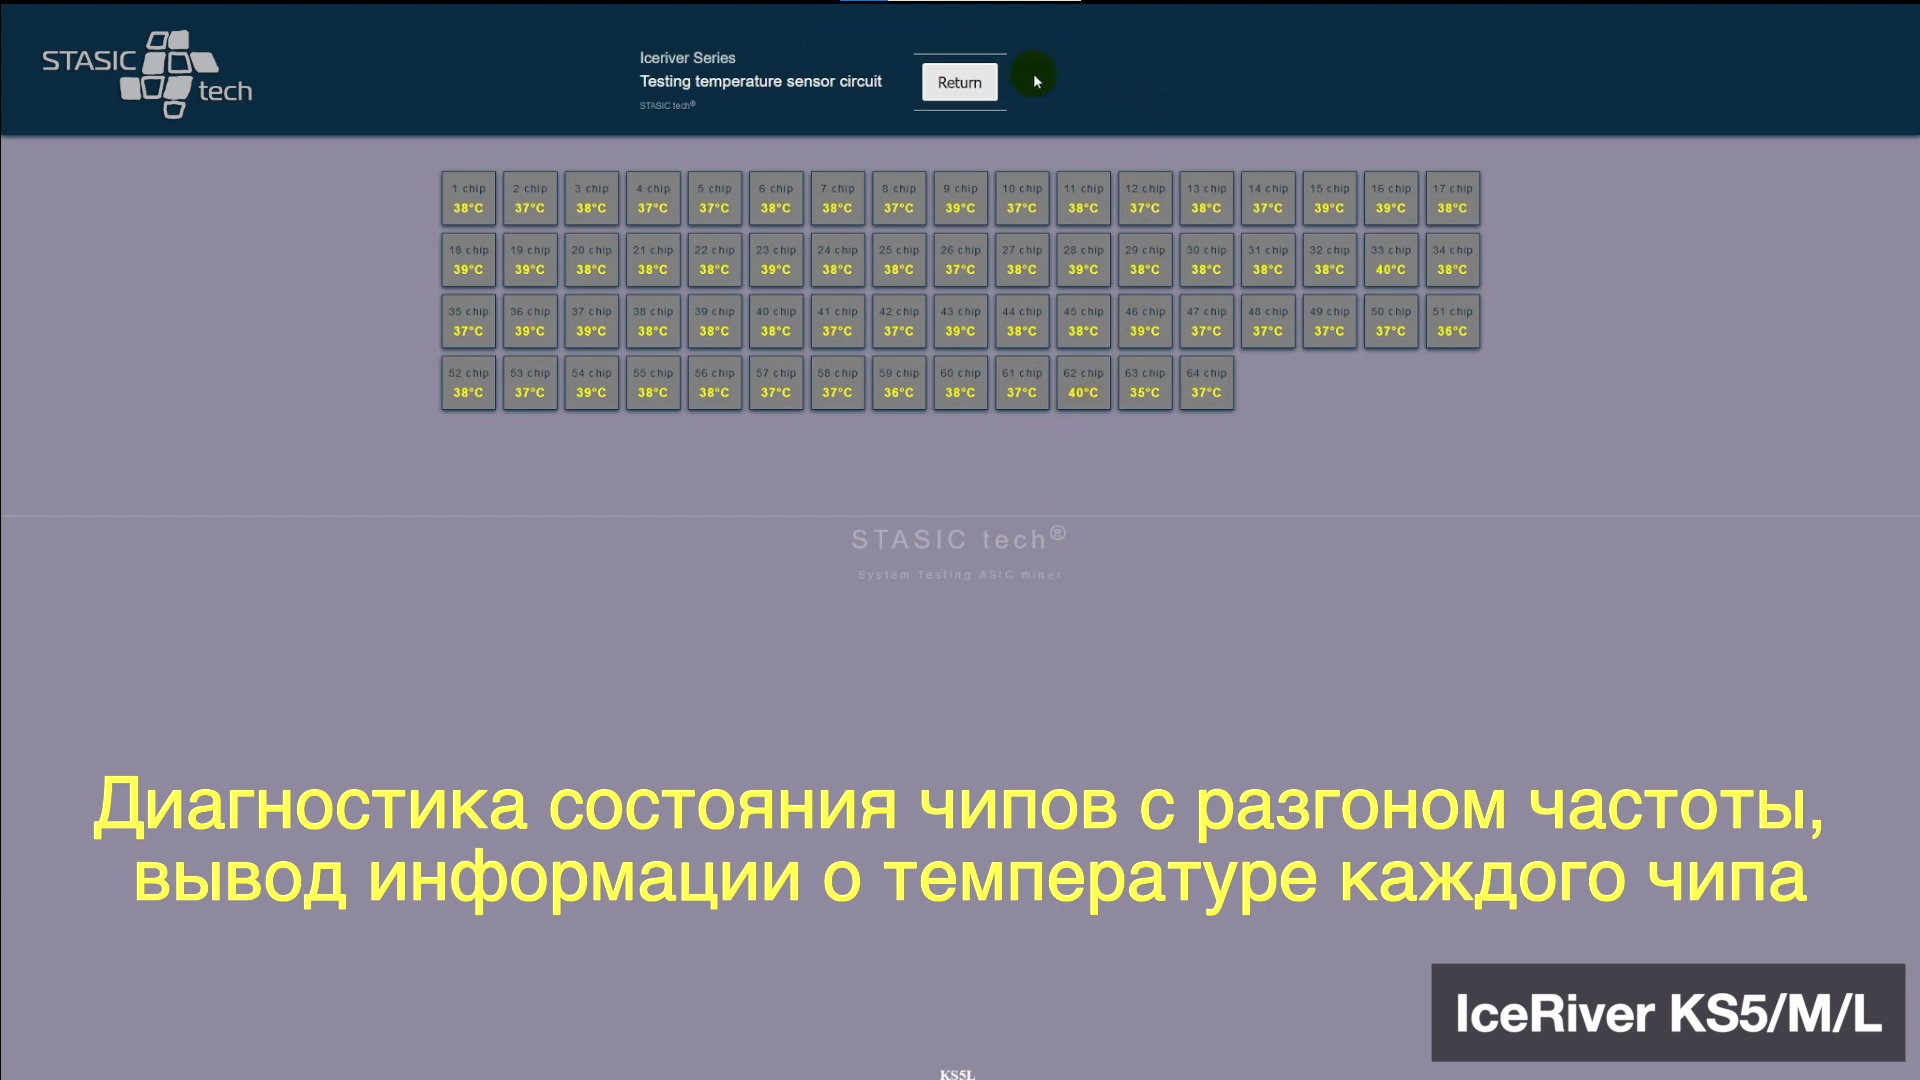
Task: Select the 63 chip tile showing 35°C
Action: click(x=1145, y=383)
